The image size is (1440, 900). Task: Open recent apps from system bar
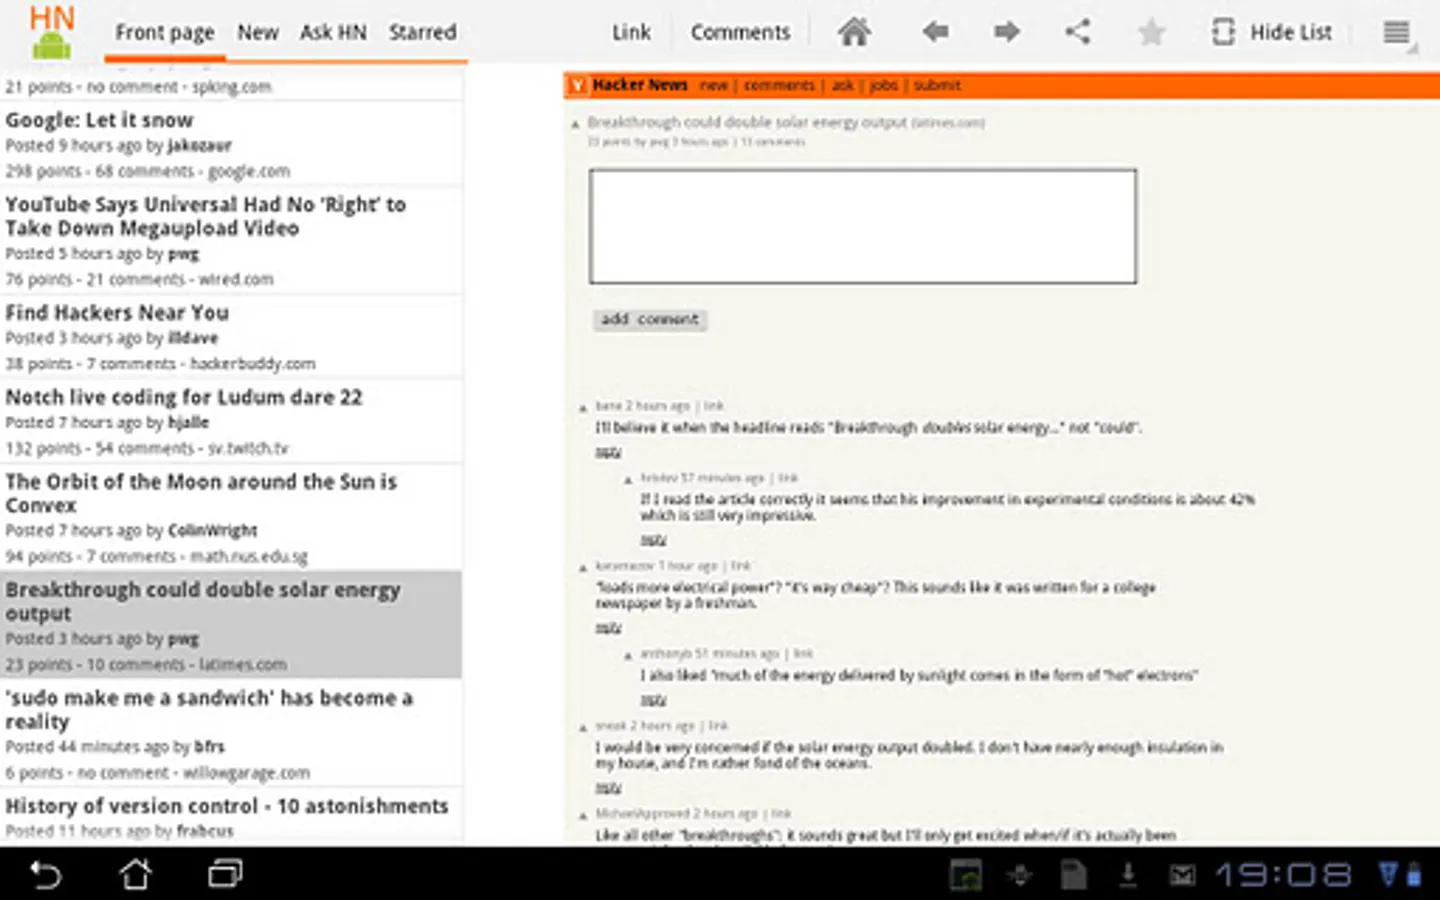point(225,875)
